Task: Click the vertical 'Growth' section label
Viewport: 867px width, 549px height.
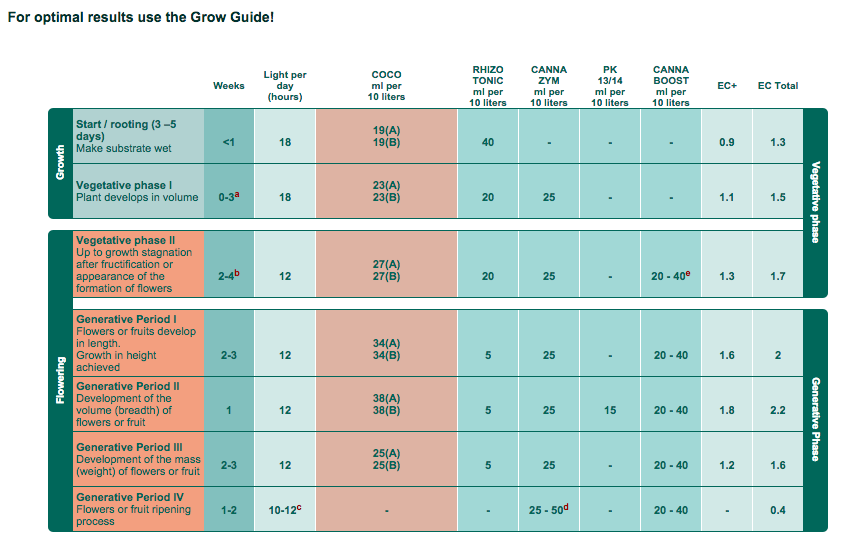Action: 60,163
